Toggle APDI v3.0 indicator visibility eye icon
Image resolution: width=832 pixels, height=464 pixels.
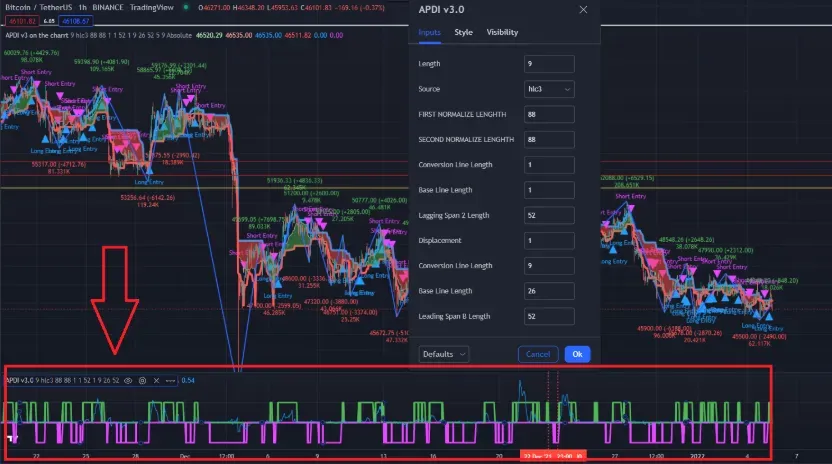click(128, 381)
